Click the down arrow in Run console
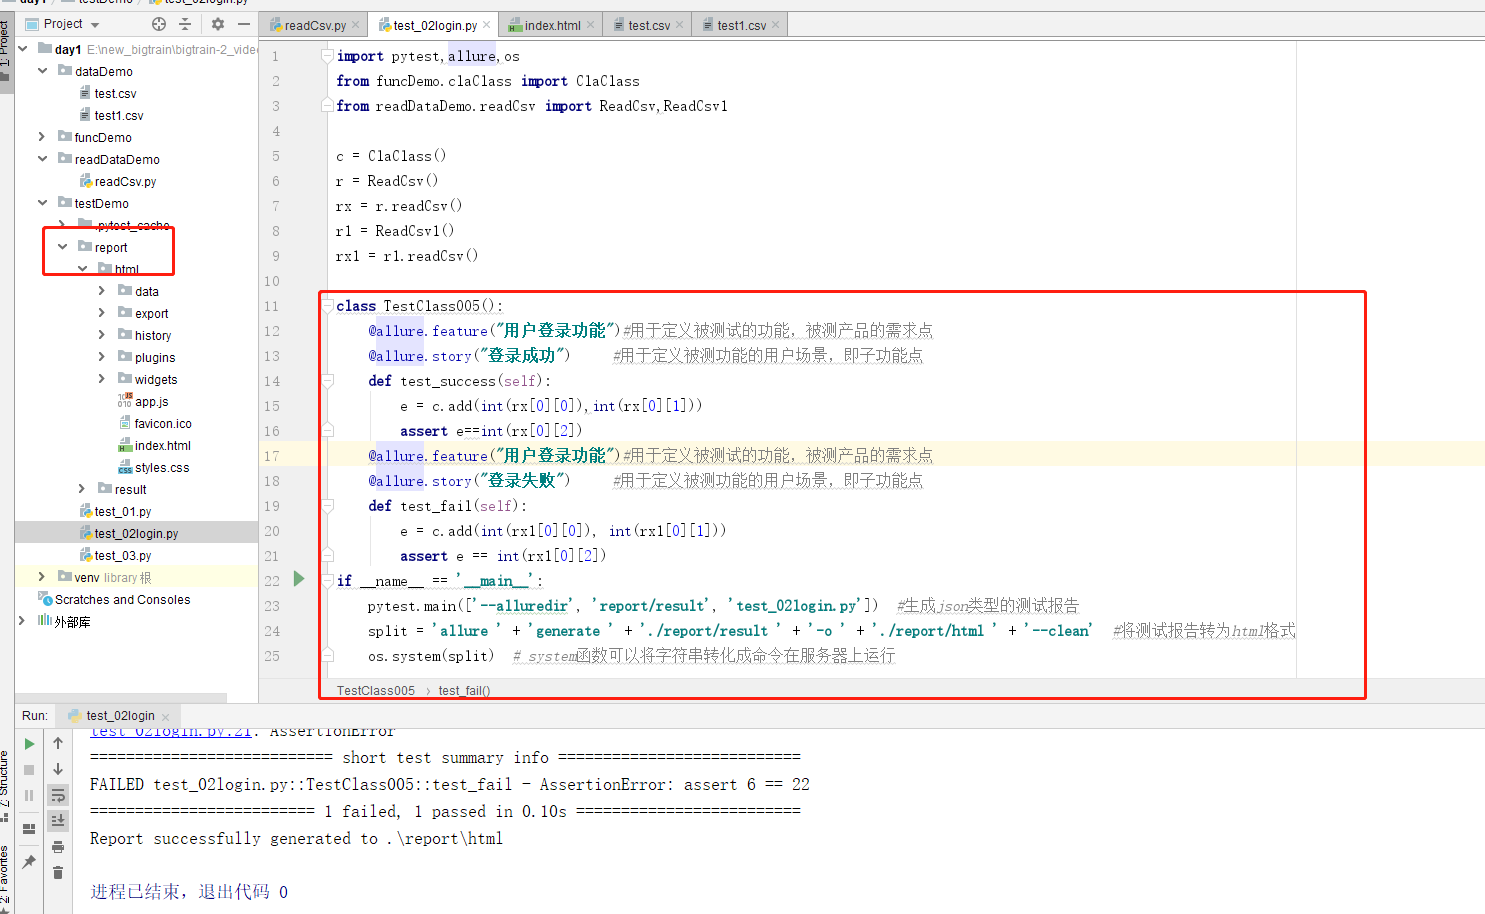The height and width of the screenshot is (914, 1485). point(58,769)
